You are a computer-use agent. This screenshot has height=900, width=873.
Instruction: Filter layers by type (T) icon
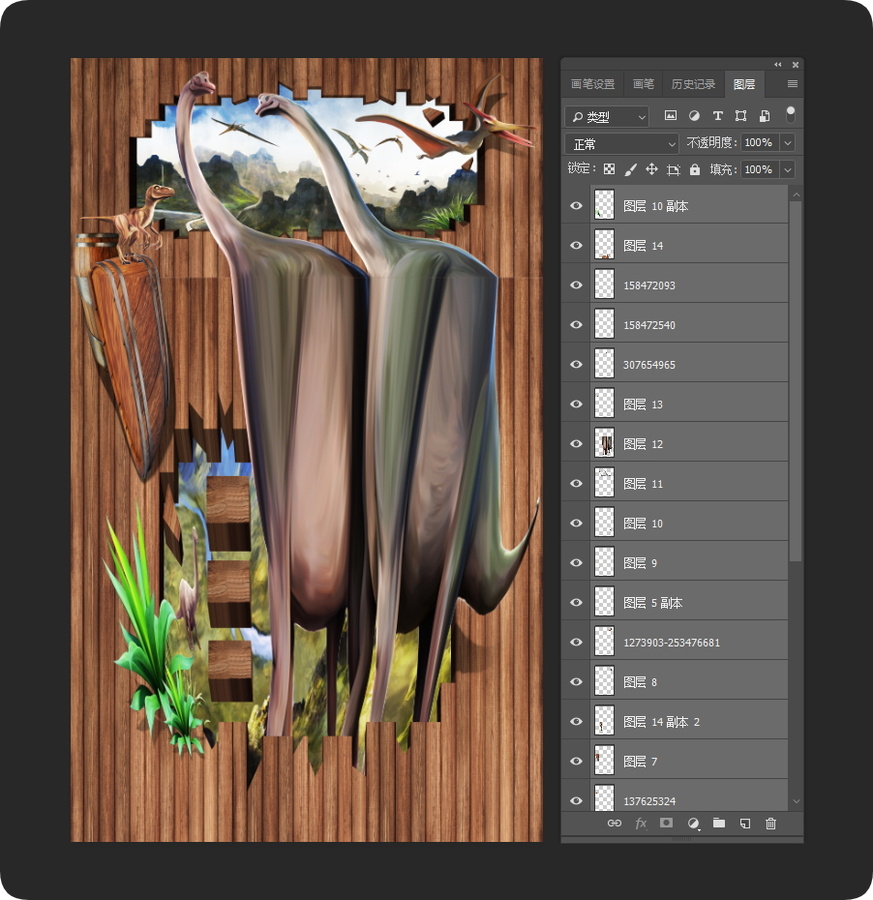(717, 116)
